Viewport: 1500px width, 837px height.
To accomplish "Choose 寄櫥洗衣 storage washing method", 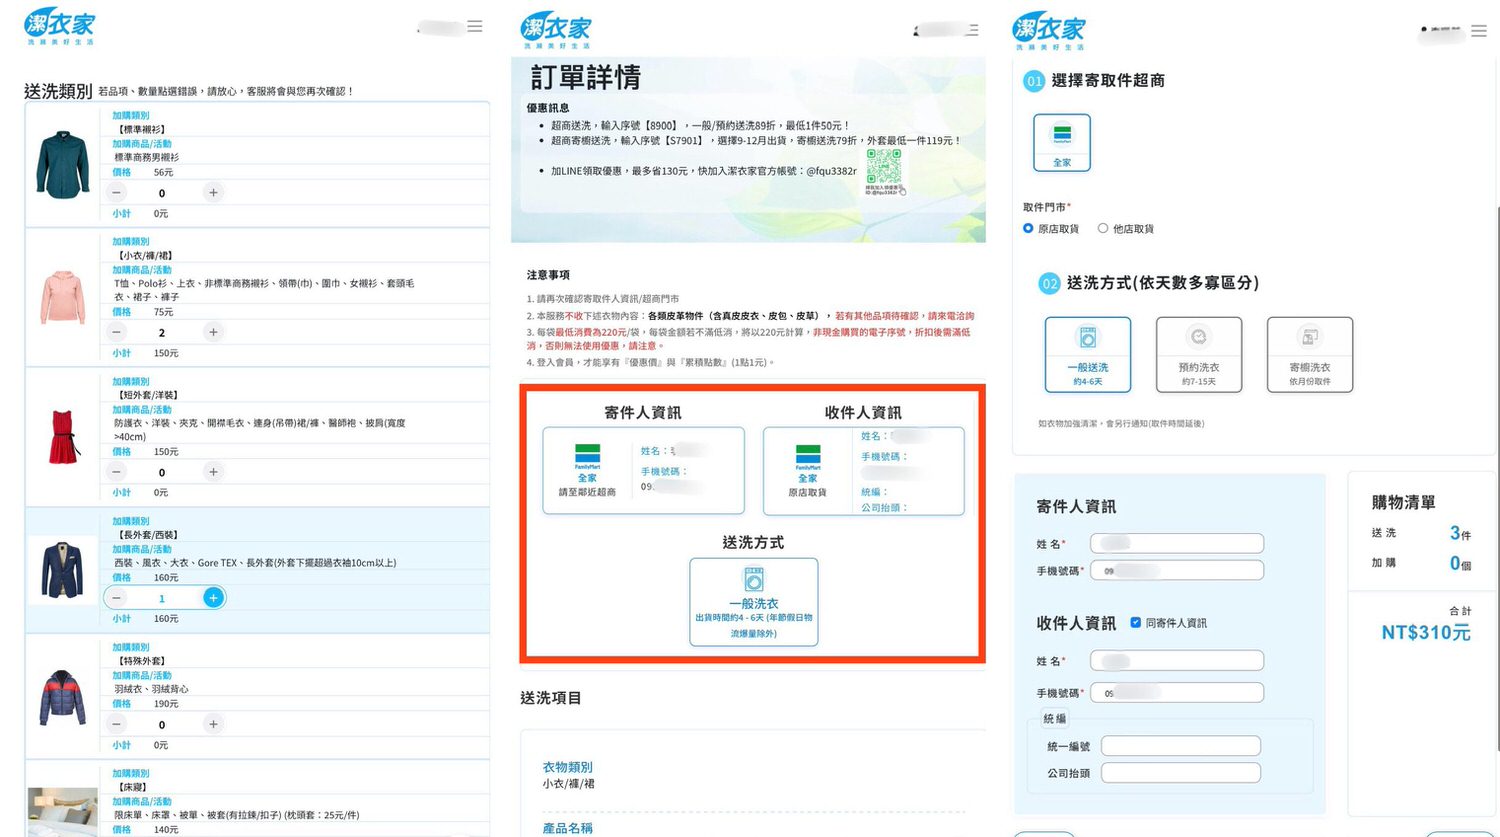I will 1310,354.
